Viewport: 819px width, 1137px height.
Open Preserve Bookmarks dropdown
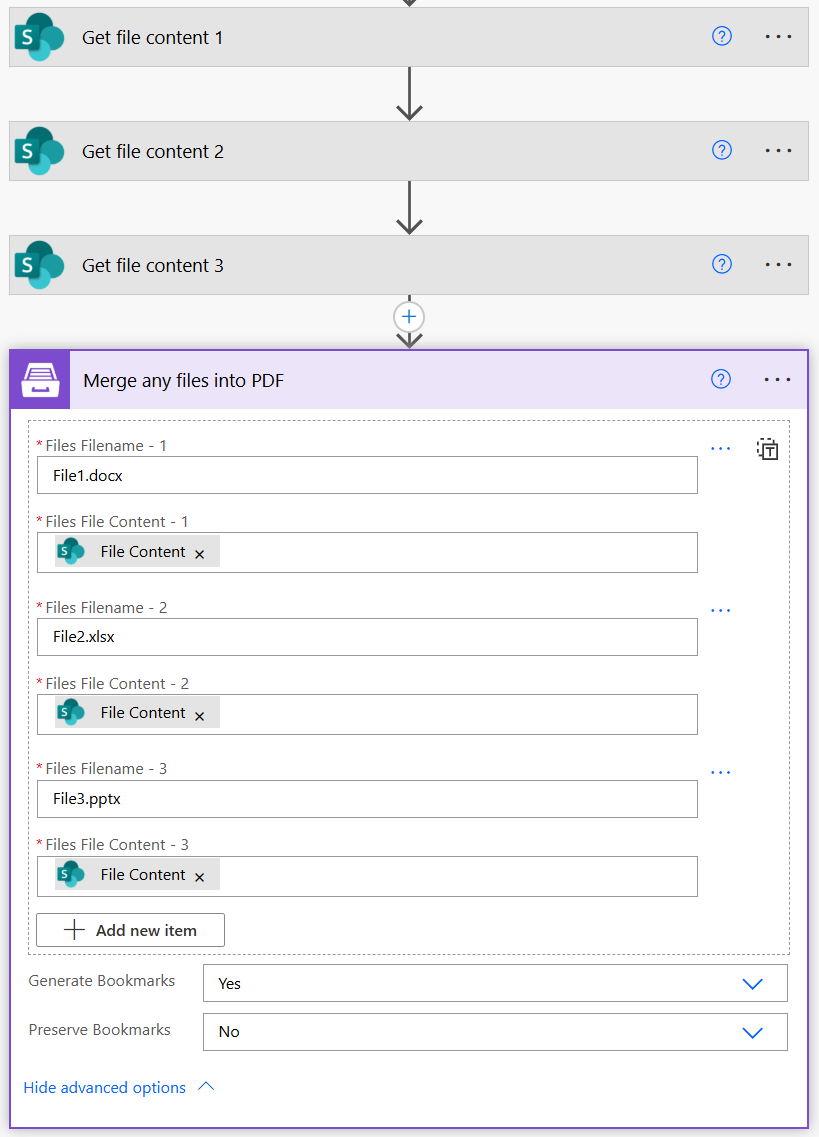coord(495,1032)
